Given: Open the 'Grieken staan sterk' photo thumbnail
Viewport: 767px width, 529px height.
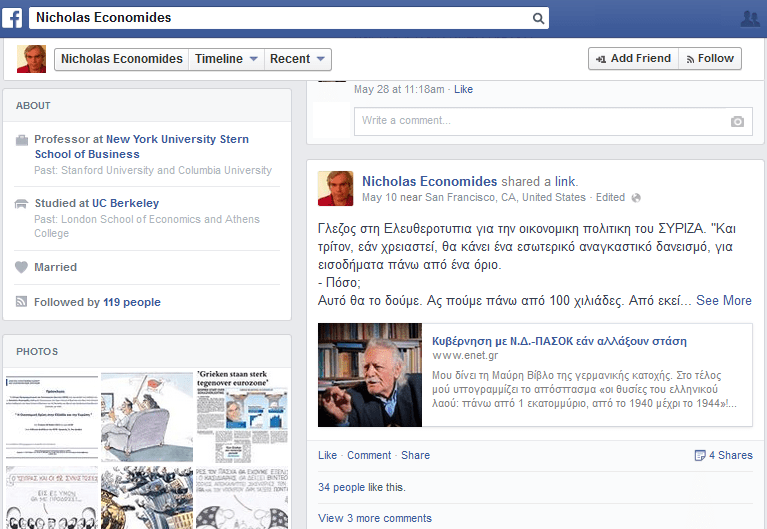Looking at the screenshot, I should pyautogui.click(x=243, y=415).
